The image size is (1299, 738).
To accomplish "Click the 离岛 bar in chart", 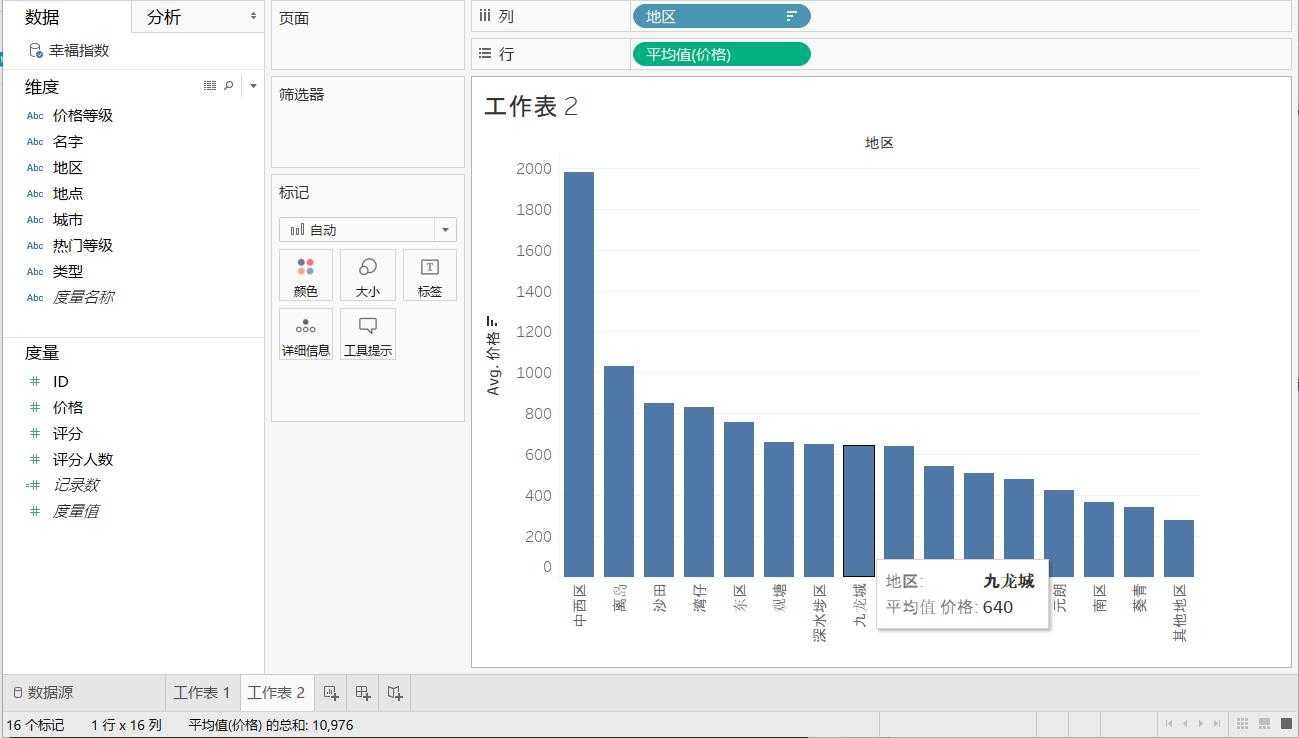I will tap(619, 471).
